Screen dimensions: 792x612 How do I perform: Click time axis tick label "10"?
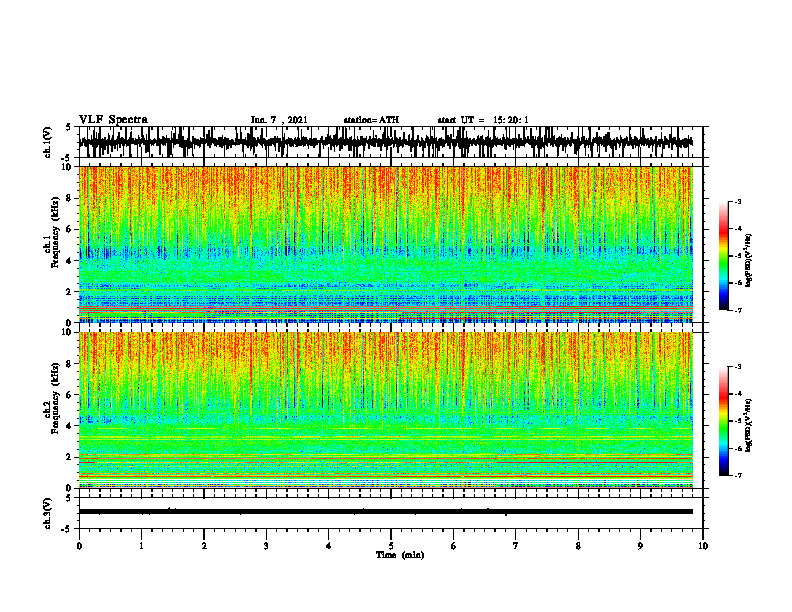point(703,546)
